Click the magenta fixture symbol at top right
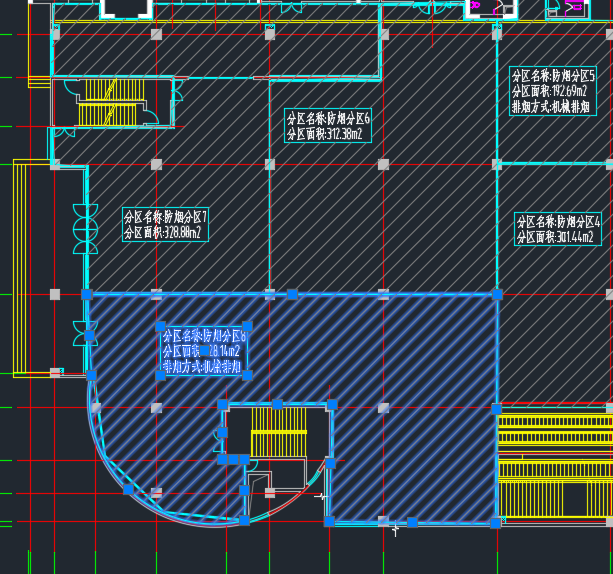Screen dimensions: 613x574 476,6
